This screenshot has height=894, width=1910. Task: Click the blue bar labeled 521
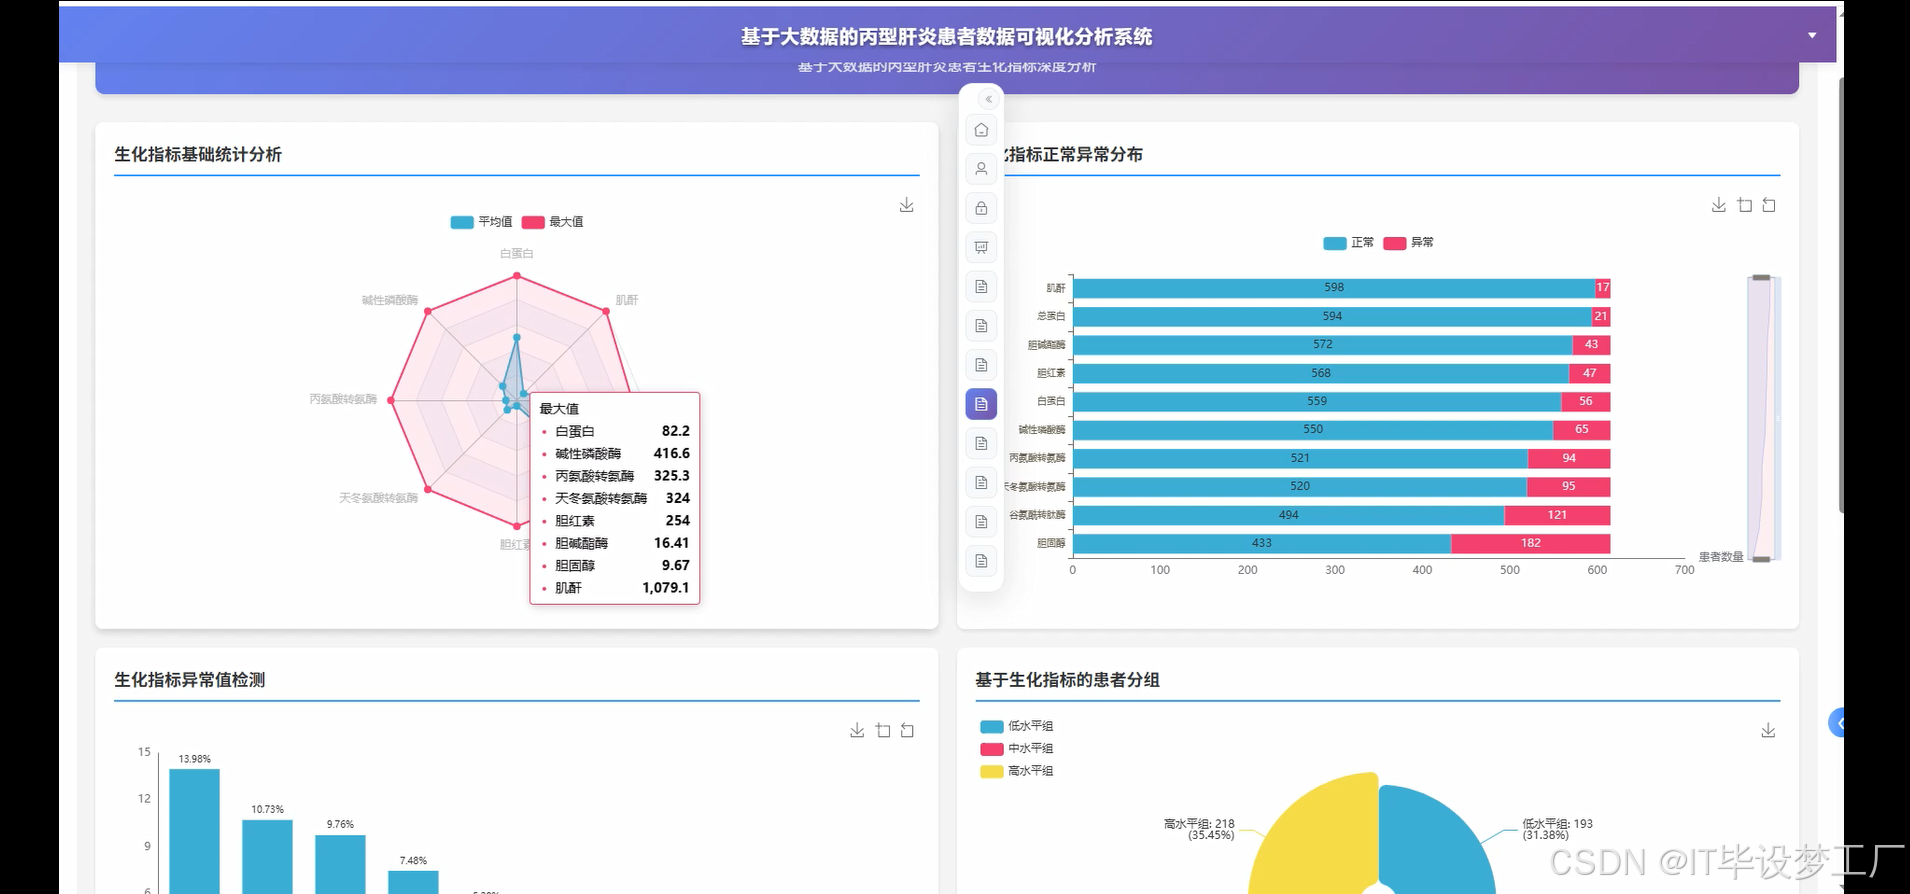point(1300,459)
